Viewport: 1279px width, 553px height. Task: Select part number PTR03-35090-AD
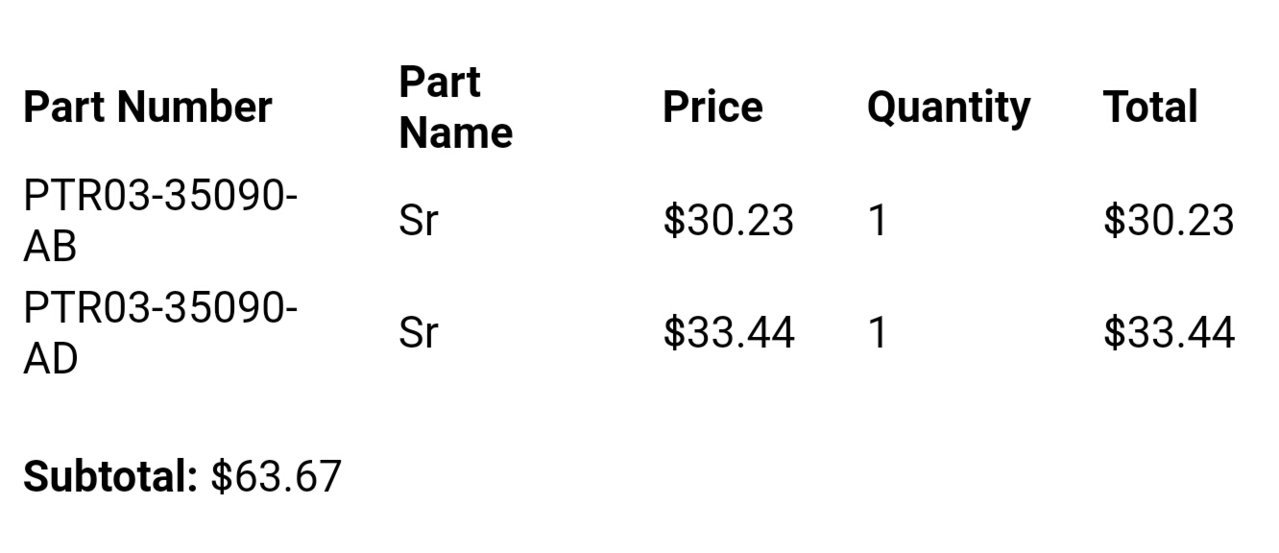[x=160, y=332]
